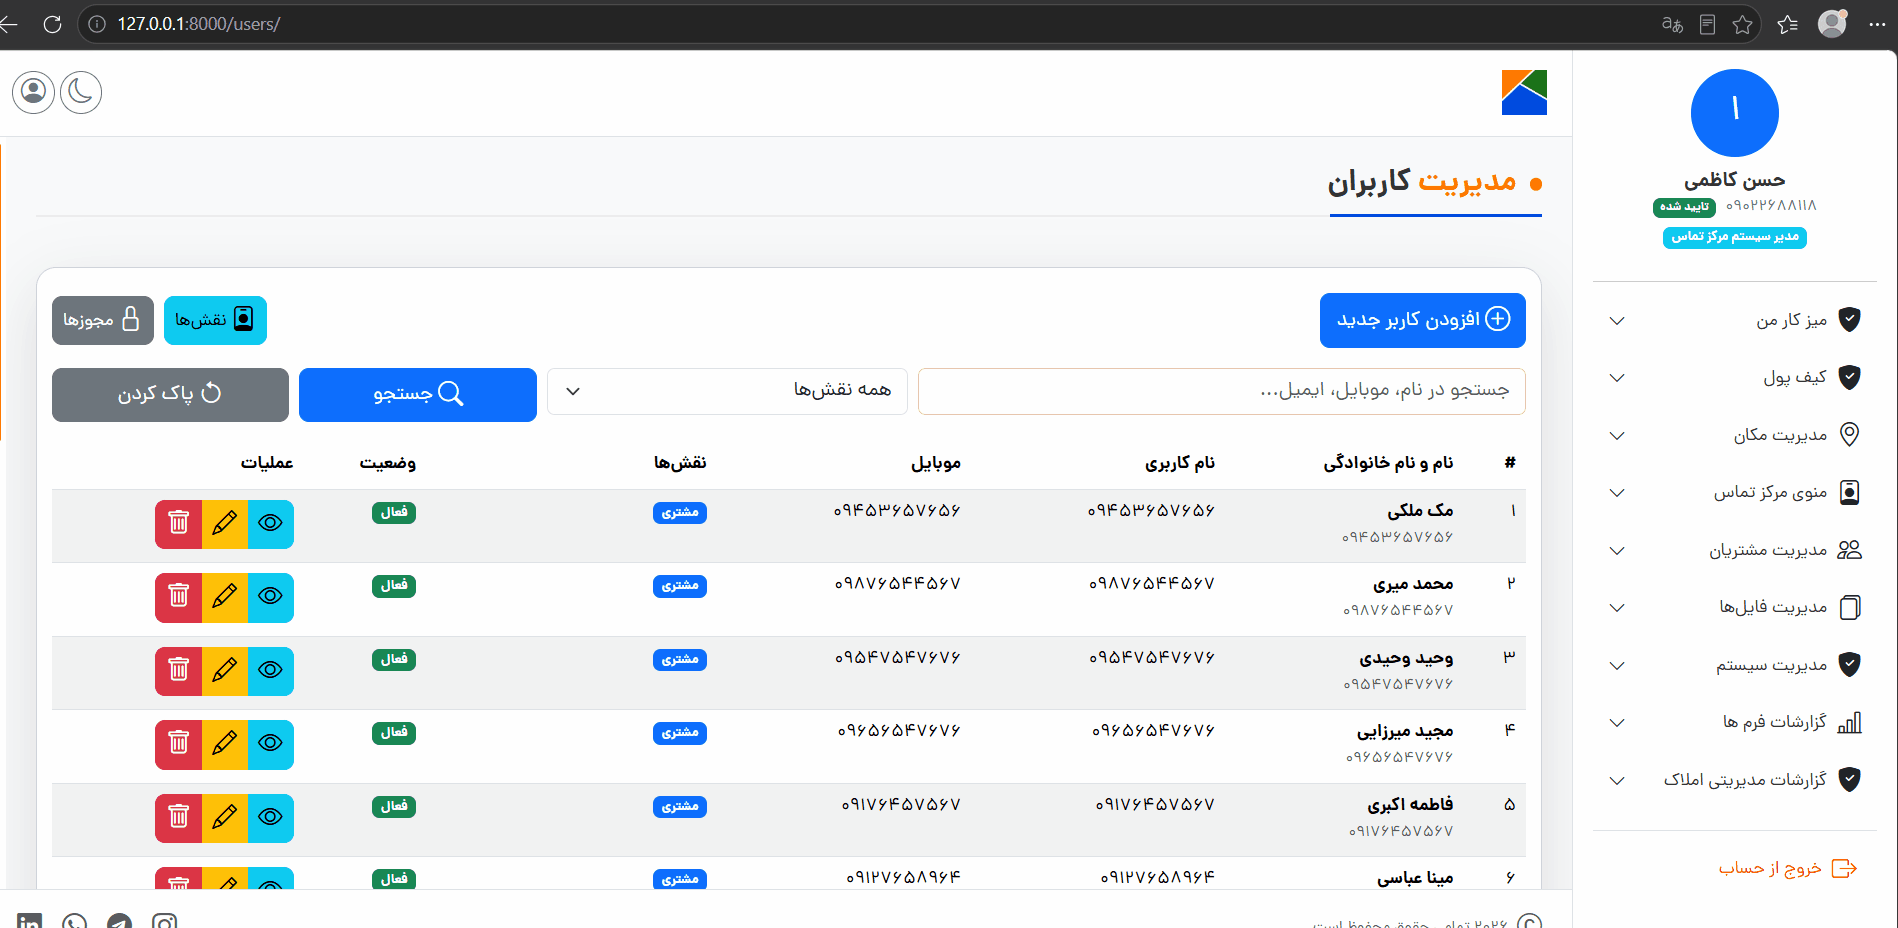This screenshot has width=1898, height=928.
Task: Expand the chevron beside منوی مرکز تماس
Action: (1617, 493)
